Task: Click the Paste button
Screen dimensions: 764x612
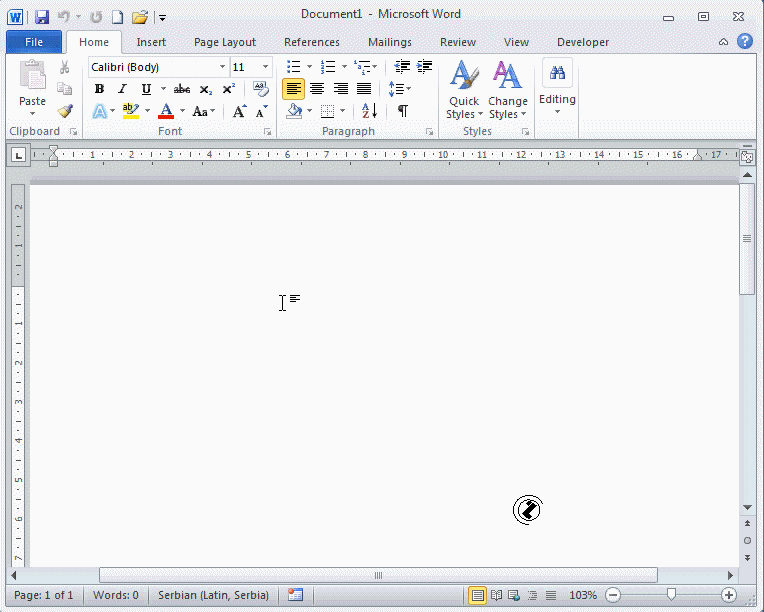Action: point(32,101)
